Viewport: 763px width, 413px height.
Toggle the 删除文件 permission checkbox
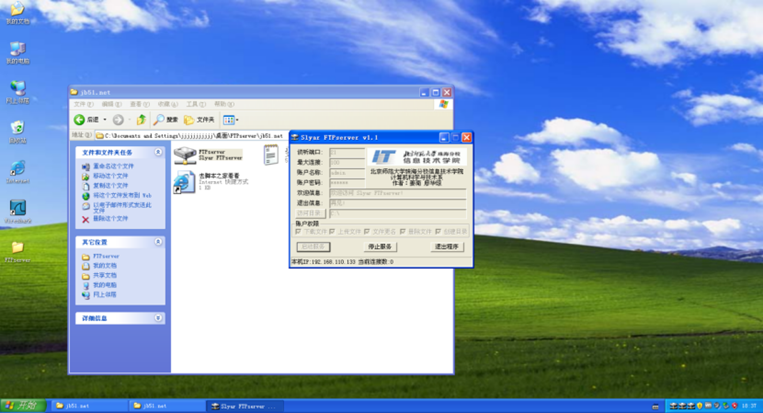click(x=403, y=232)
